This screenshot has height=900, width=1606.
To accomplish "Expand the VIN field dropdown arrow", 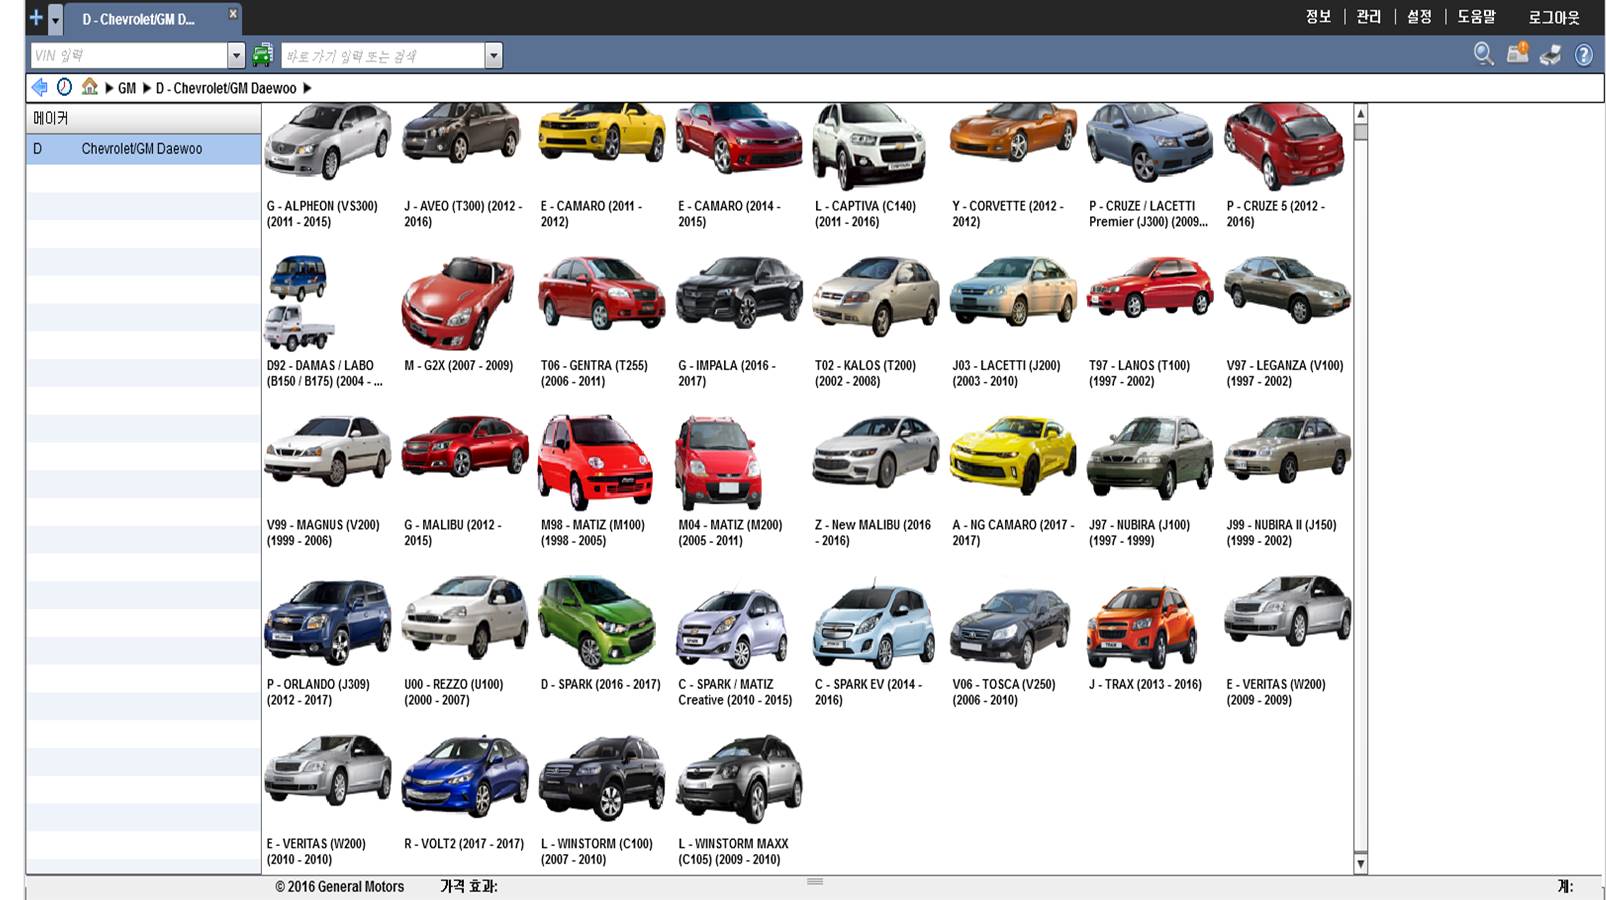I will 237,55.
